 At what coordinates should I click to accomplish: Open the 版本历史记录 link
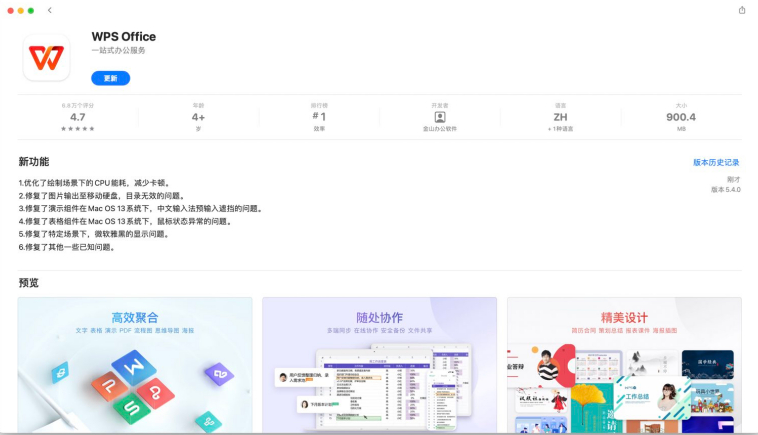click(x=716, y=162)
